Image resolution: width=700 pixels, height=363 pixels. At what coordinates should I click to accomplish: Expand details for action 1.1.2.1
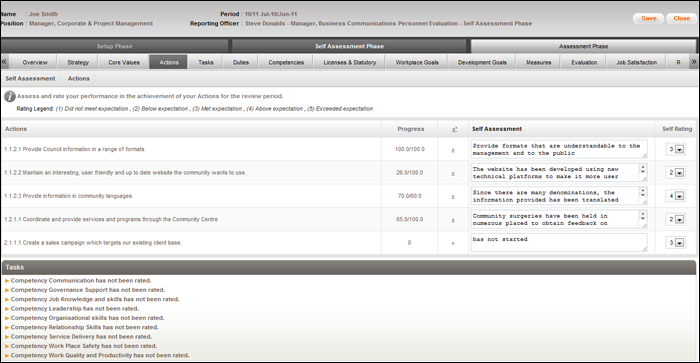(453, 150)
